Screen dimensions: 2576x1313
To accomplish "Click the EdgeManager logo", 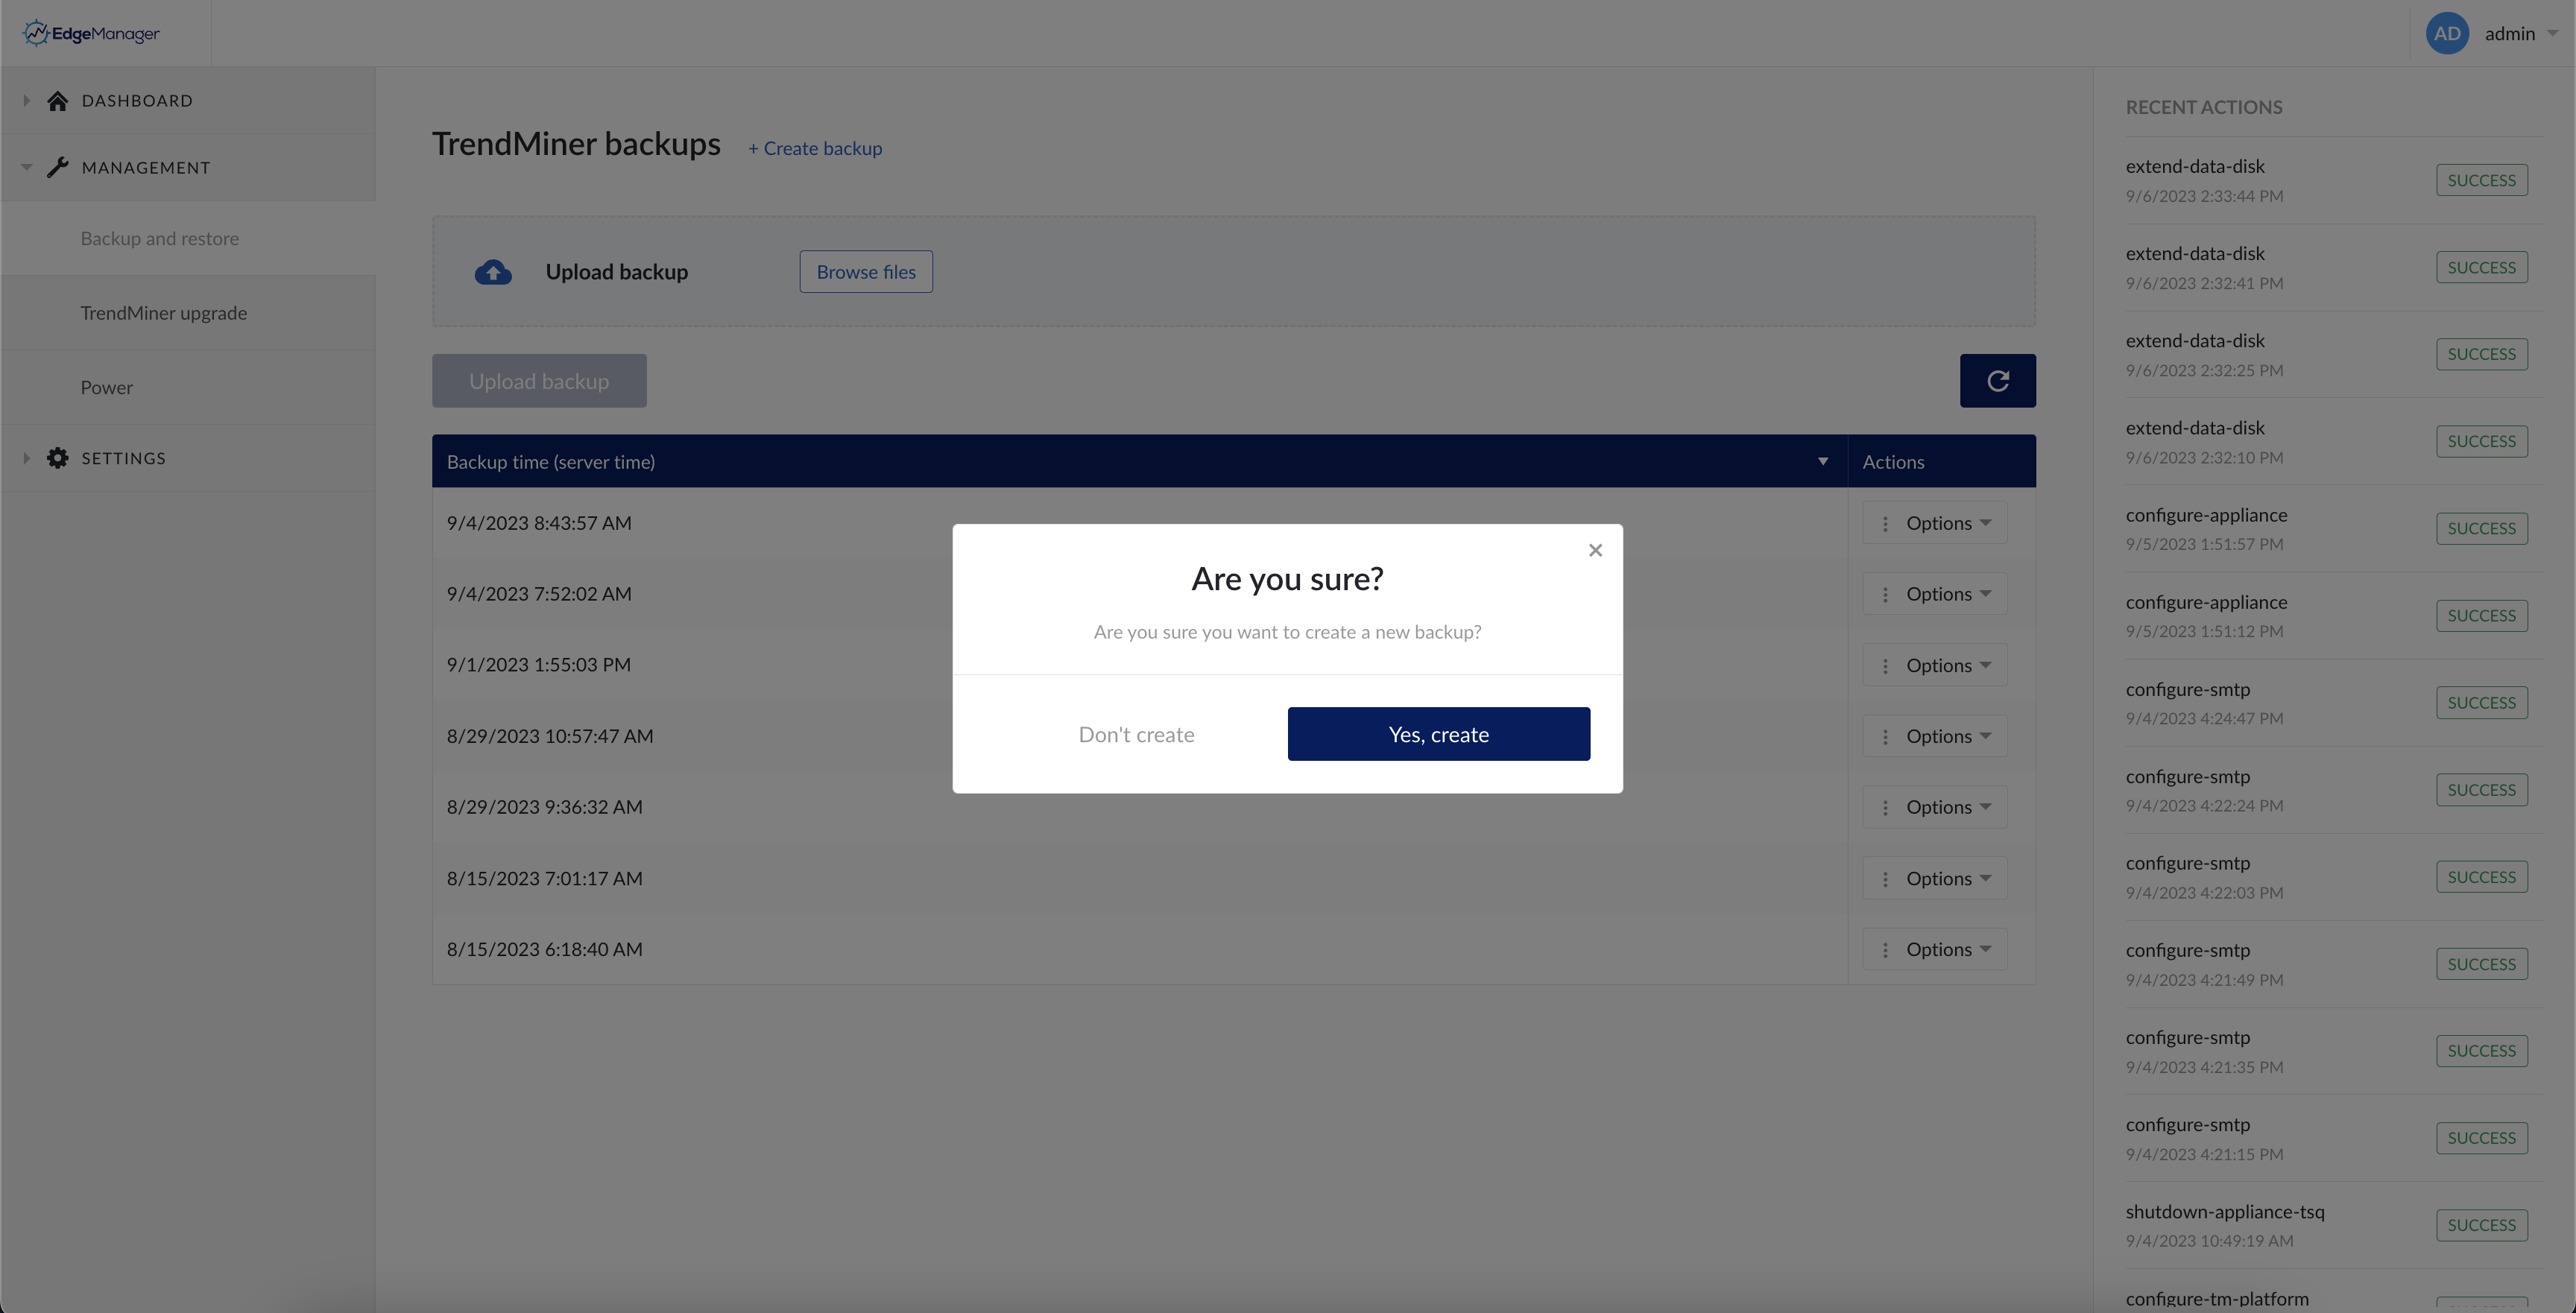I will tap(91, 33).
